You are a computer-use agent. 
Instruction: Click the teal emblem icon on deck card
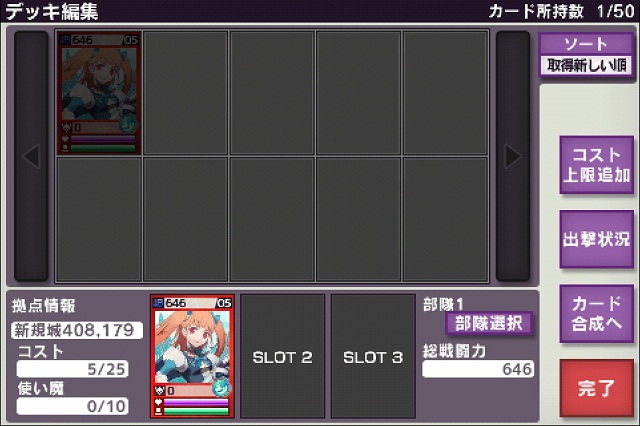221,388
